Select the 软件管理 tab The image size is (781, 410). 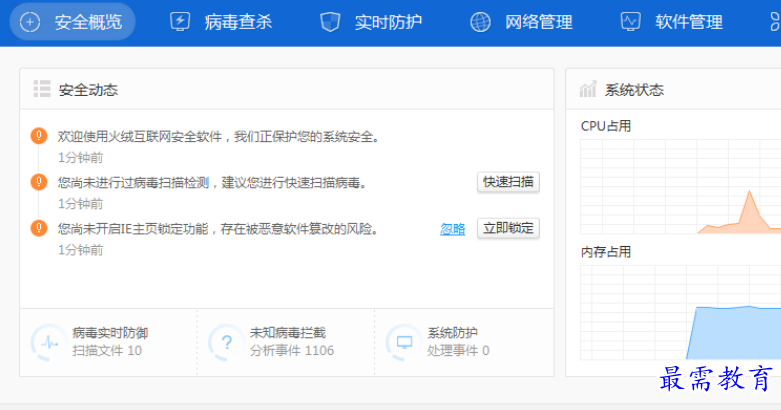[x=672, y=22]
